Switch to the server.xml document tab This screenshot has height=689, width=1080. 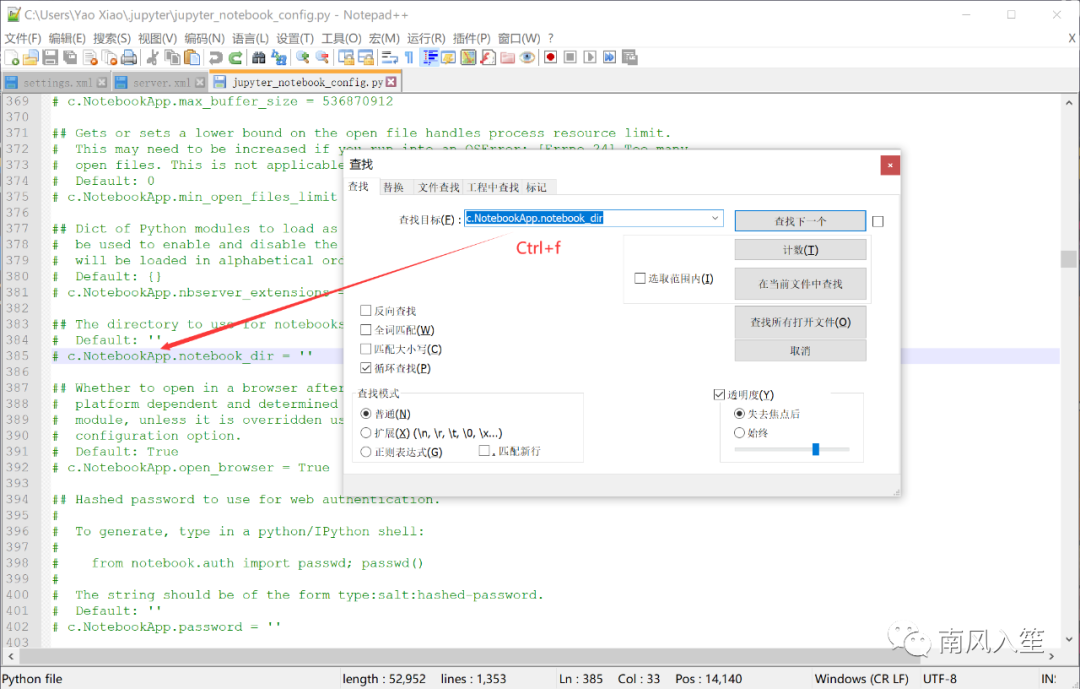(x=160, y=83)
